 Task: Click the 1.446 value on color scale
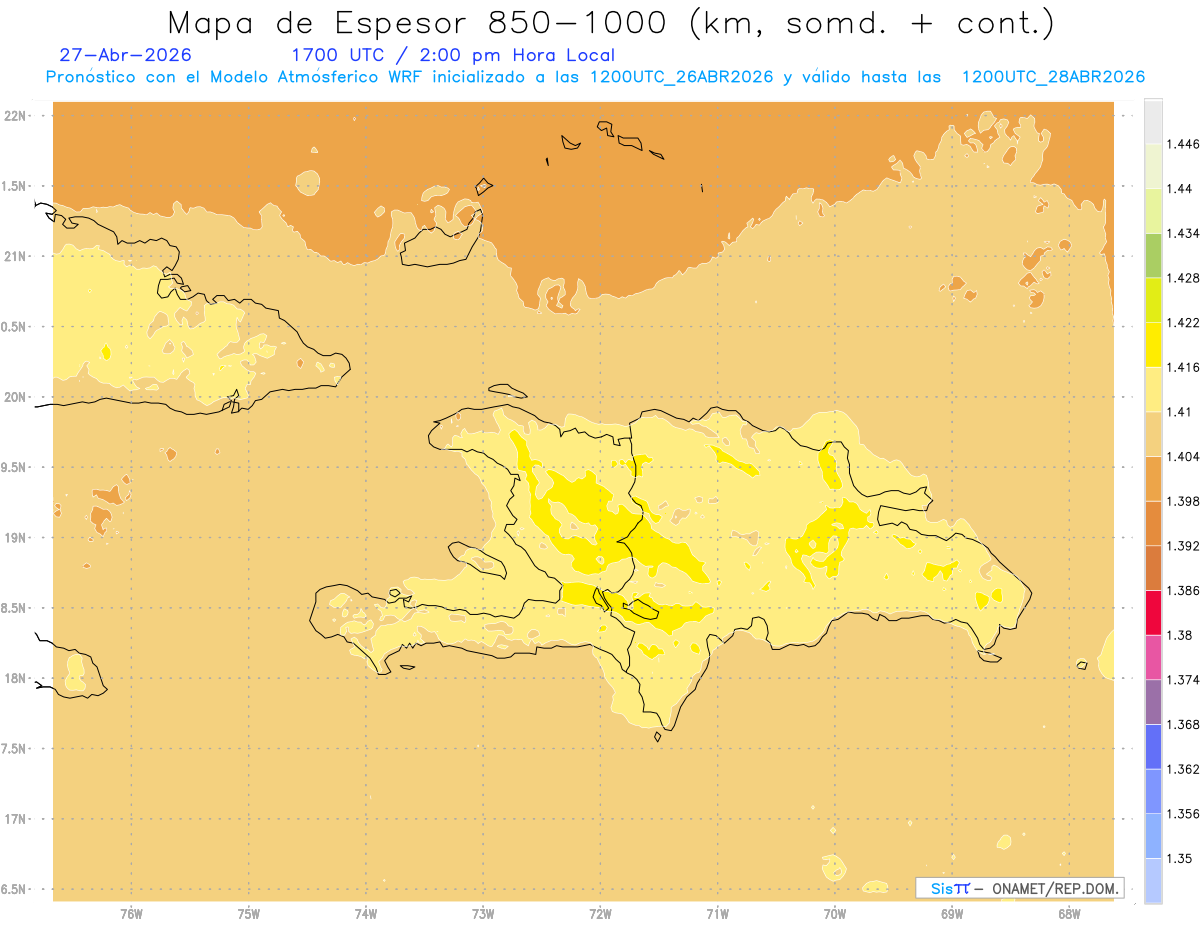(x=1182, y=144)
